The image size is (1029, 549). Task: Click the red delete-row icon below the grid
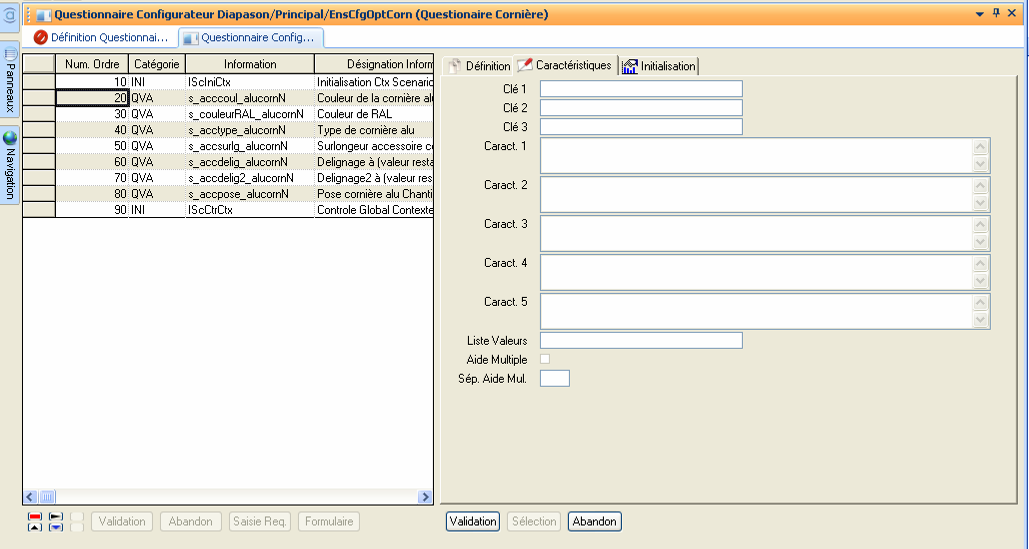(x=35, y=516)
